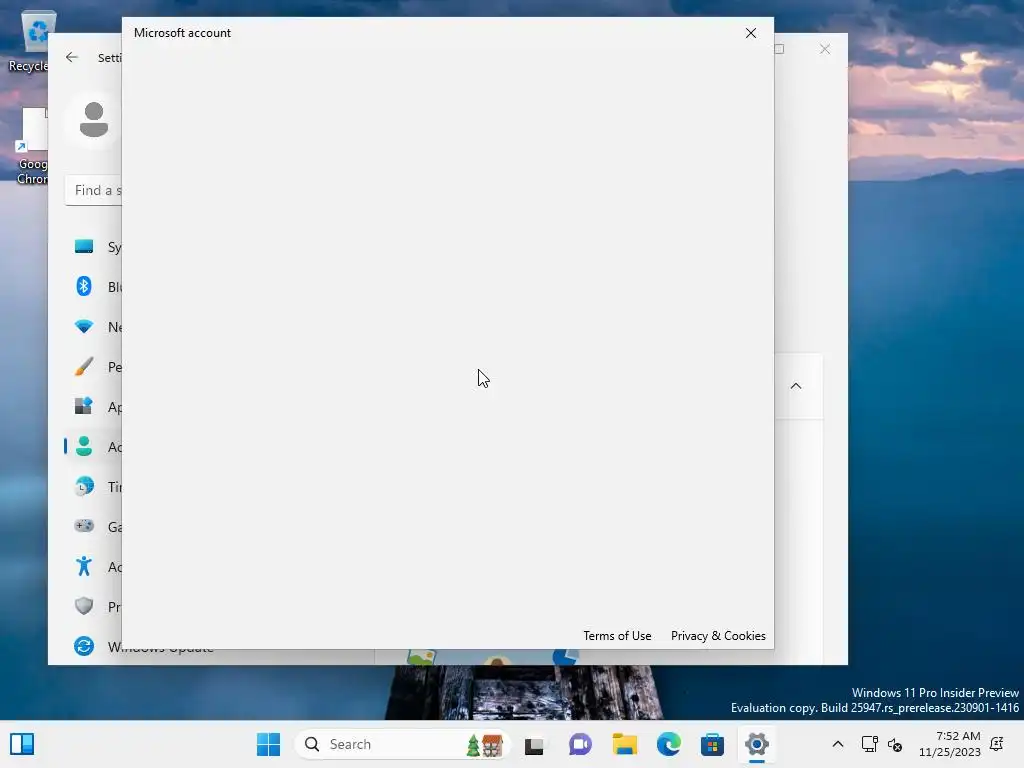
Task: Go back in the Settings window
Action: [x=72, y=57]
